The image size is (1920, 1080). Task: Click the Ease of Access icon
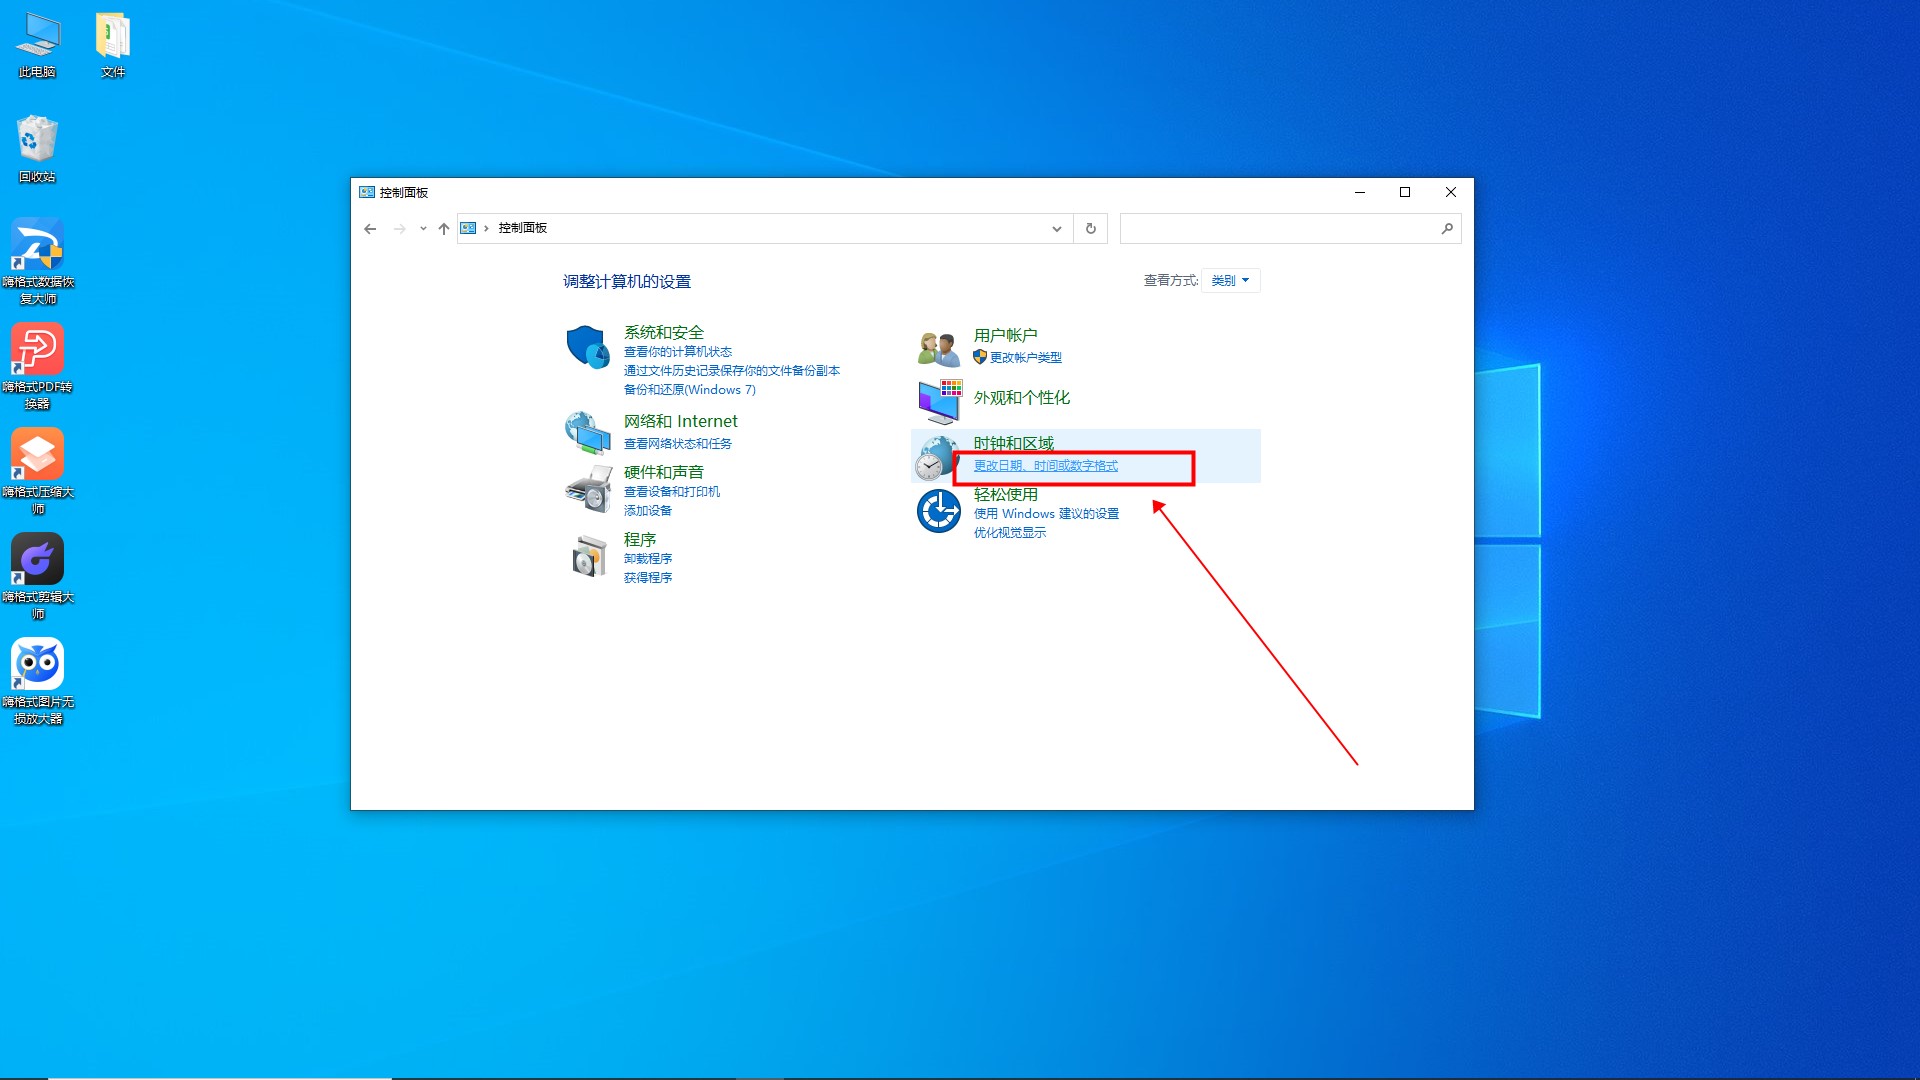938,511
